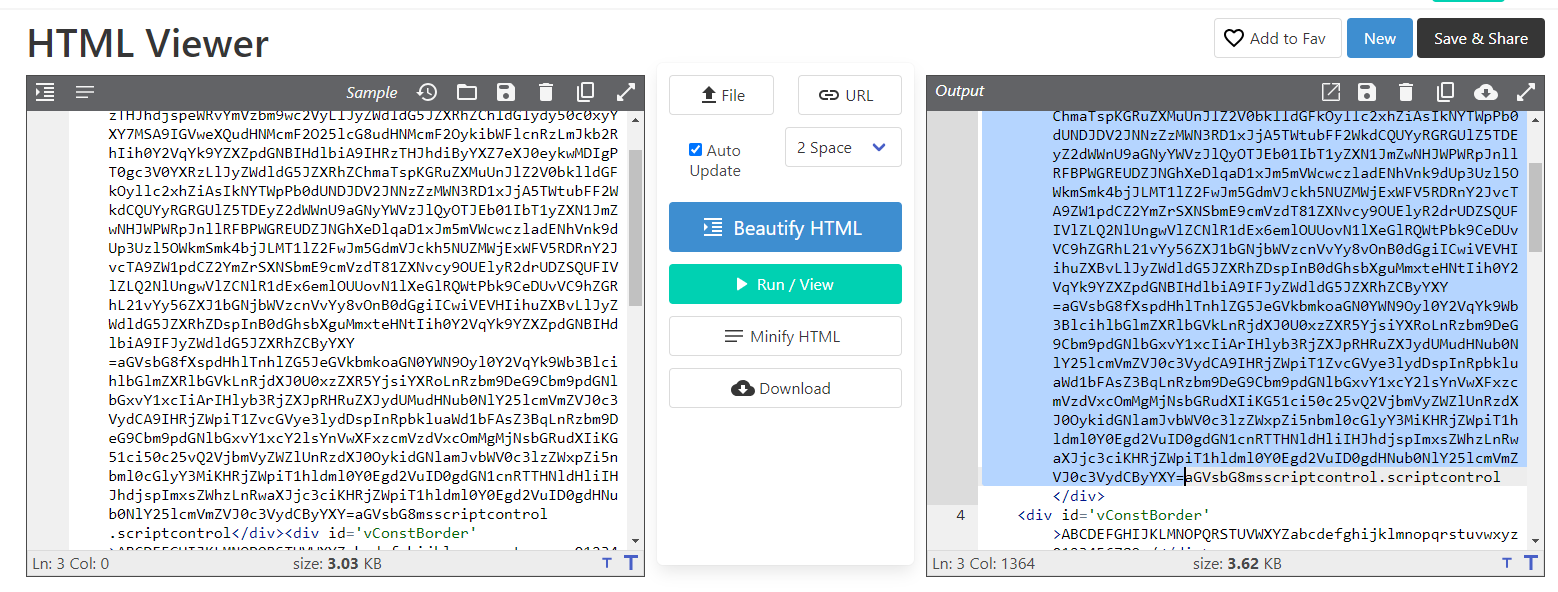Open the 2 Space indentation dropdown
The height and width of the screenshot is (592, 1558).
point(843,147)
